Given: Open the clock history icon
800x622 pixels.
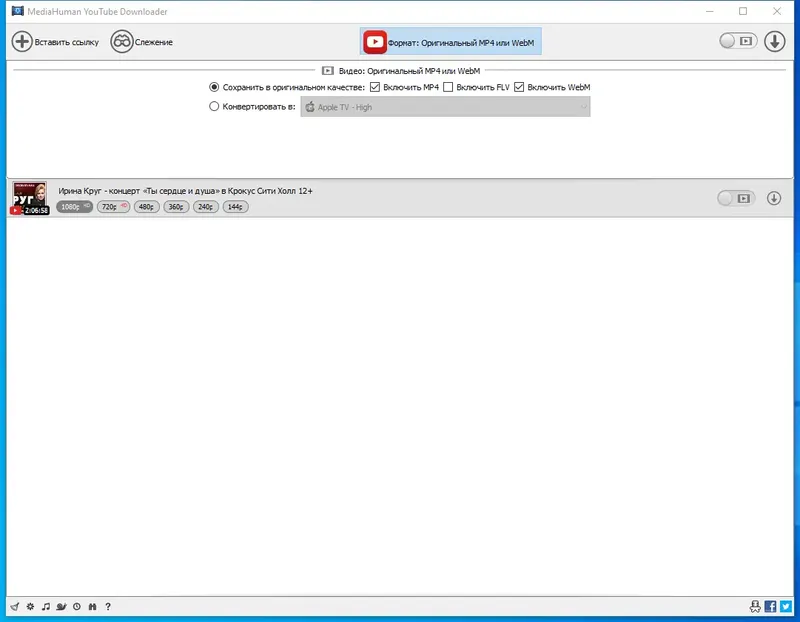Looking at the screenshot, I should point(77,606).
